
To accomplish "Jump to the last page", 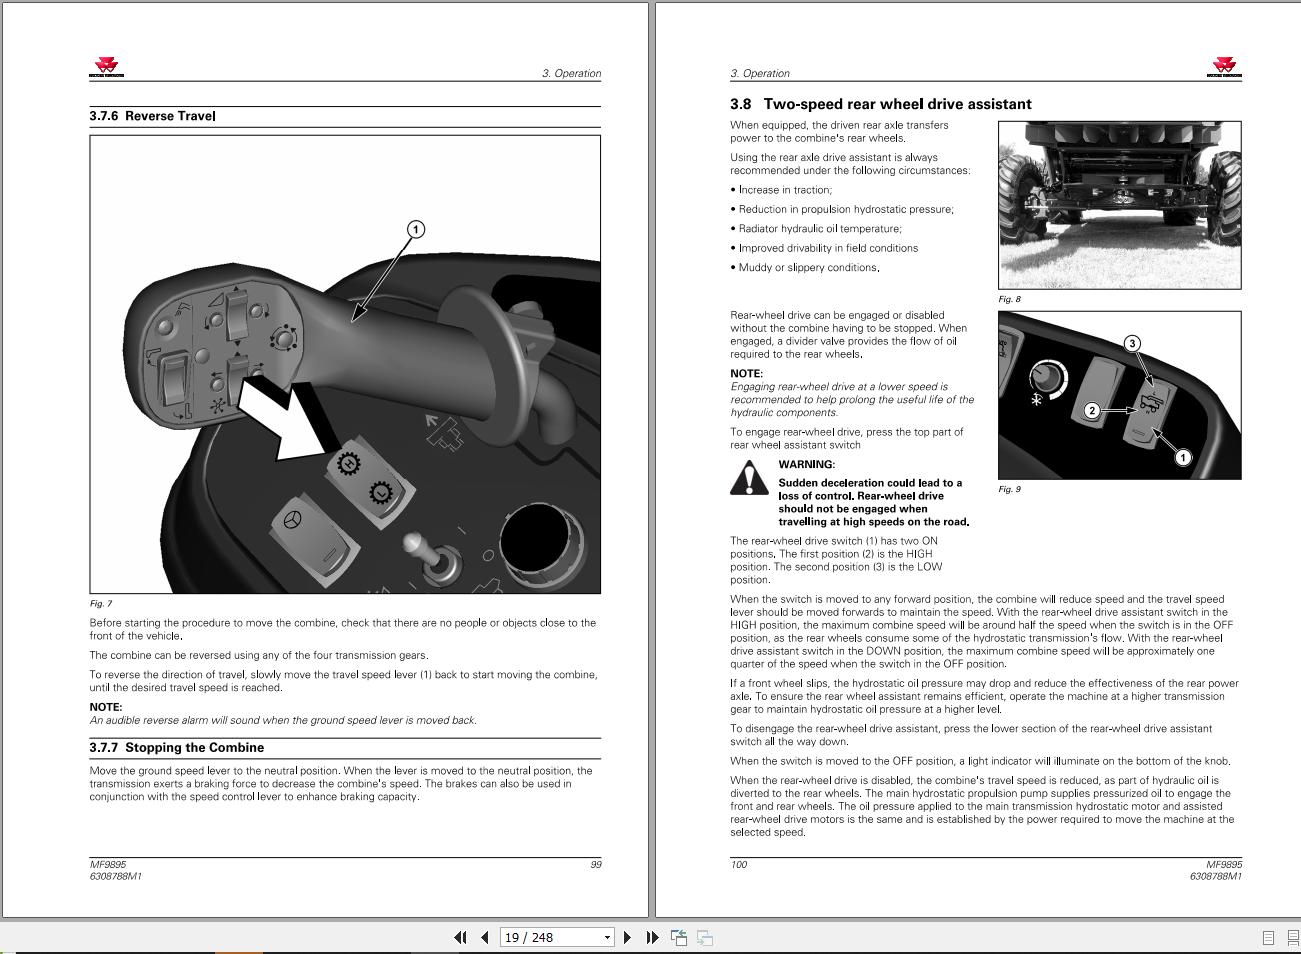I will pyautogui.click(x=652, y=937).
